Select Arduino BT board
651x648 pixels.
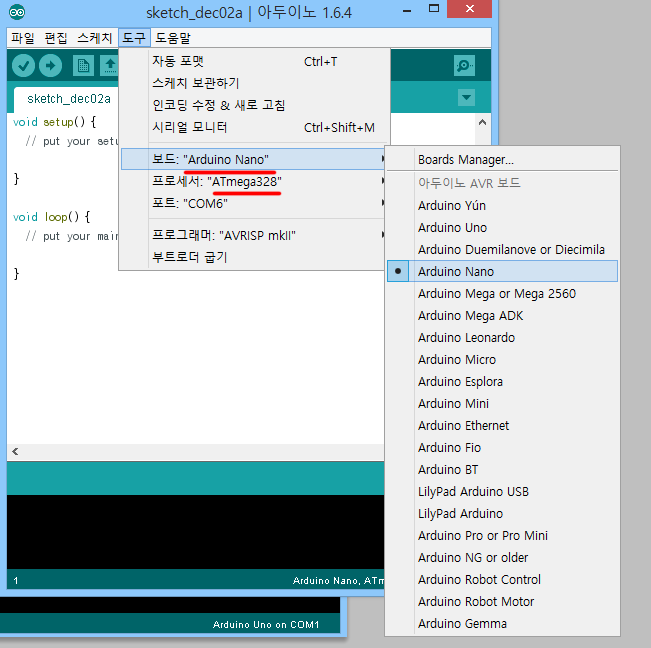click(x=502, y=469)
